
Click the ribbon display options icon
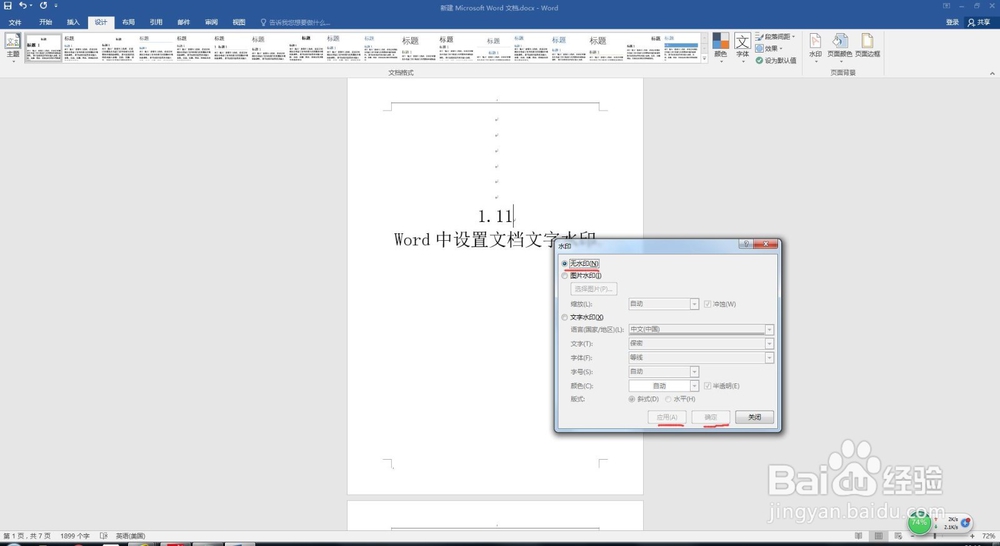(946, 6)
